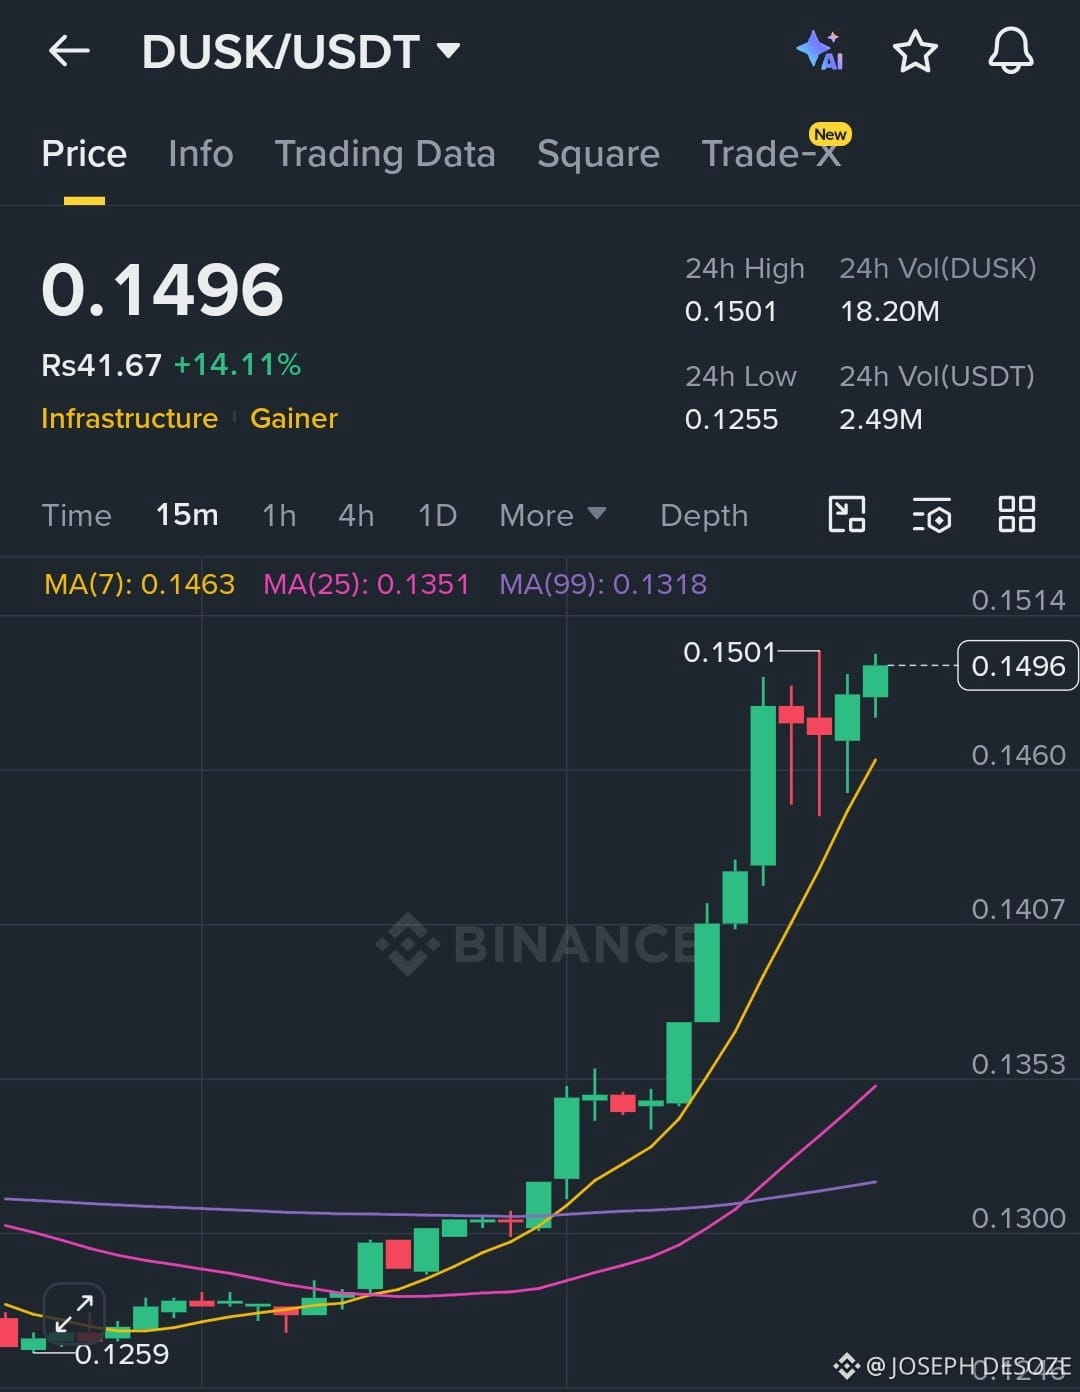
Task: Tap the back arrow icon
Action: [x=69, y=51]
